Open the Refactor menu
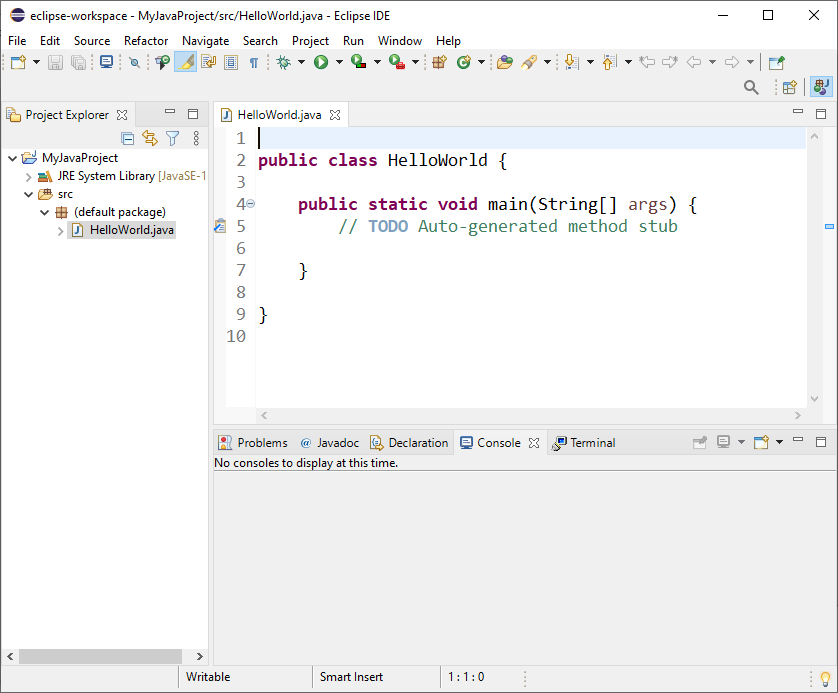Screen dimensions: 838x693 point(146,41)
